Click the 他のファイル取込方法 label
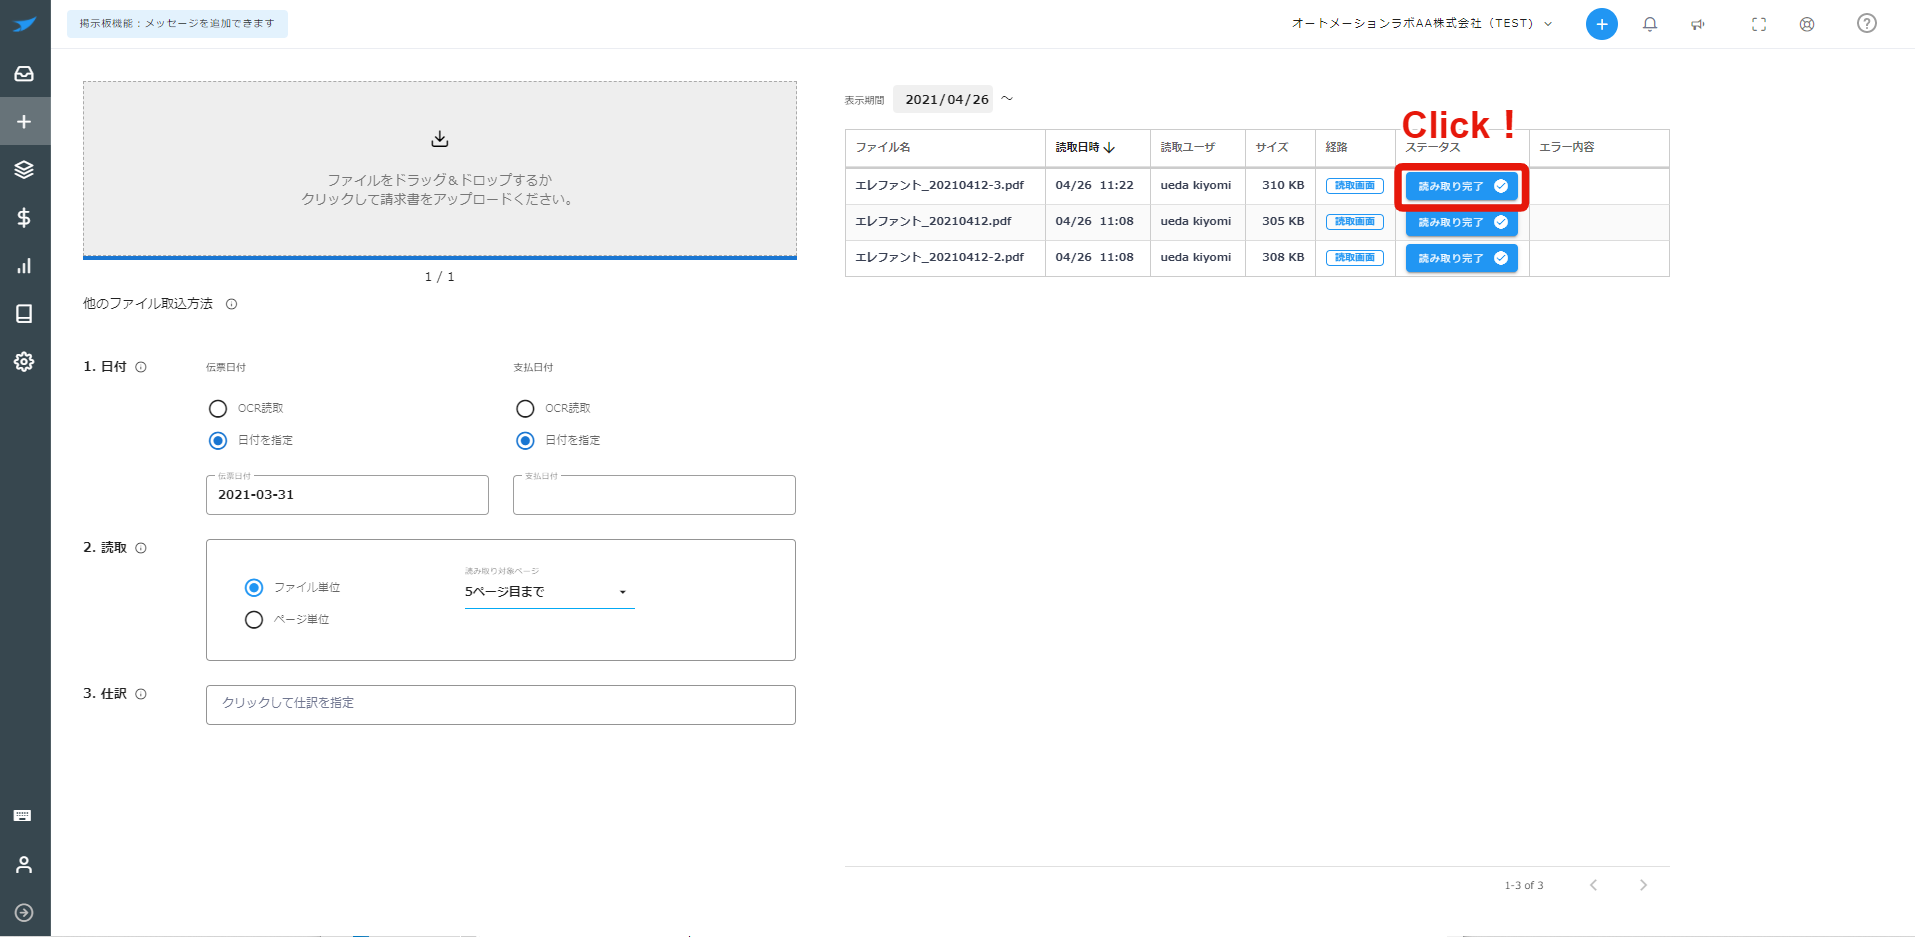The image size is (1915, 937). pyautogui.click(x=148, y=304)
